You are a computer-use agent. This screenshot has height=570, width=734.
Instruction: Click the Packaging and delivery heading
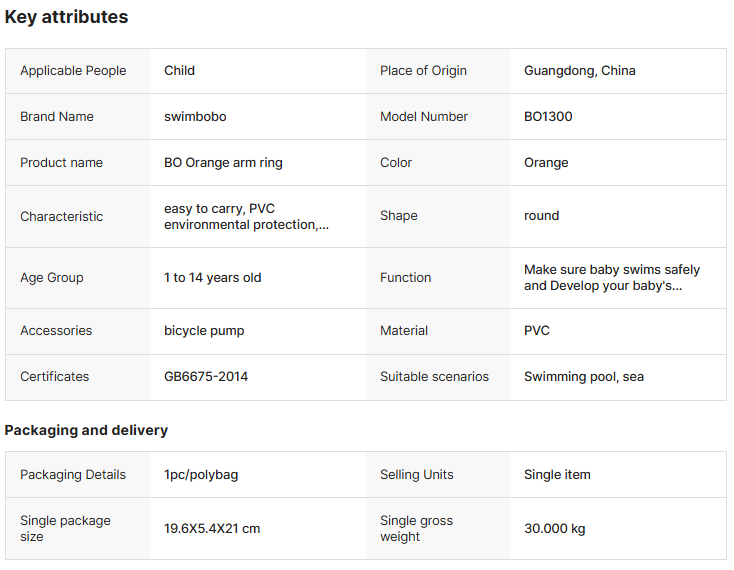[86, 430]
